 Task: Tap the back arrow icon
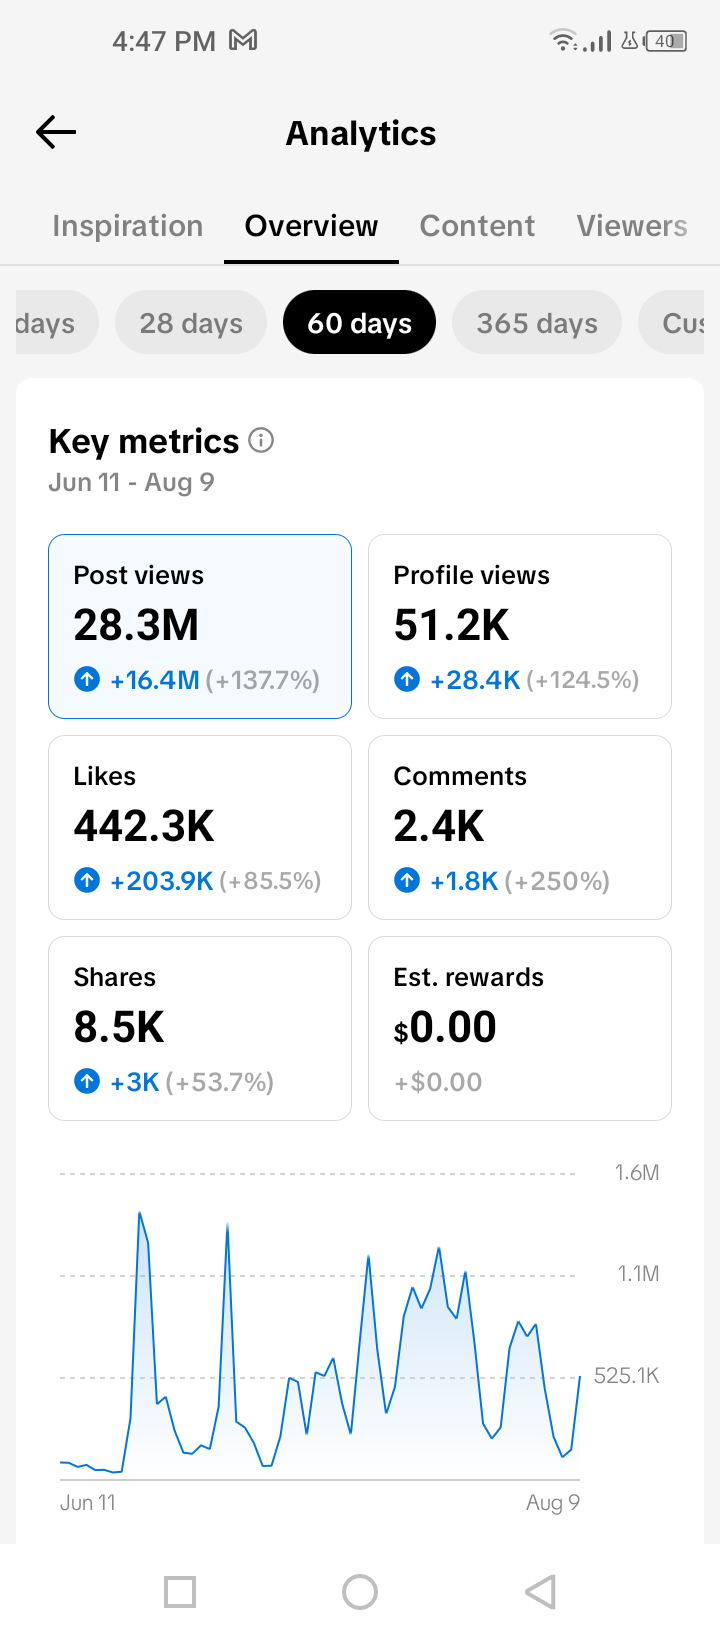click(x=56, y=132)
